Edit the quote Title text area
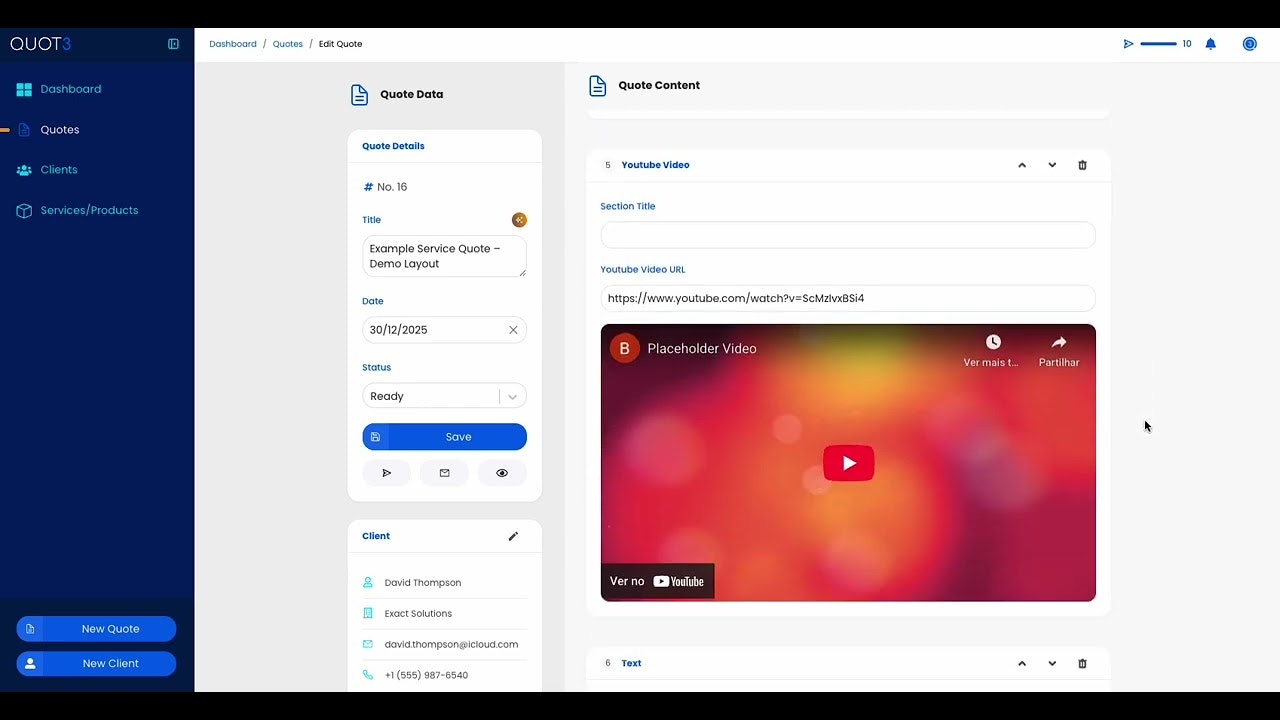This screenshot has width=1280, height=720. (444, 256)
